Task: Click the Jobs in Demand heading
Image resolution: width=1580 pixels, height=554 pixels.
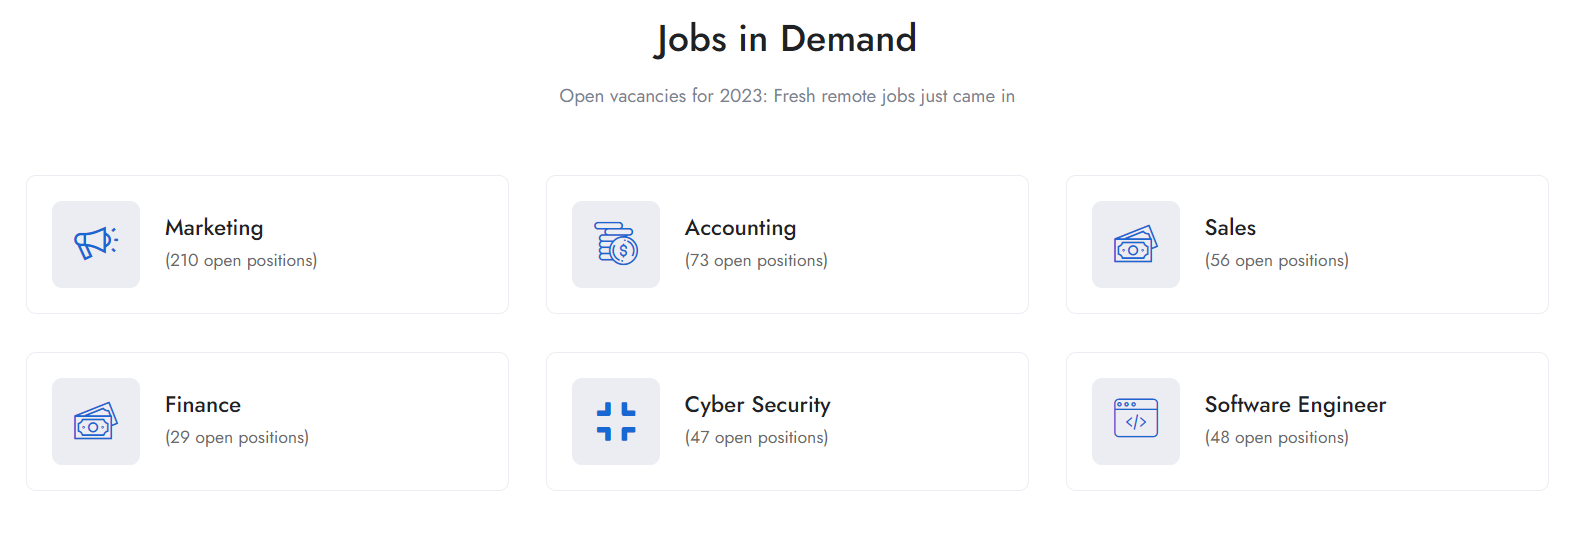Action: click(786, 39)
